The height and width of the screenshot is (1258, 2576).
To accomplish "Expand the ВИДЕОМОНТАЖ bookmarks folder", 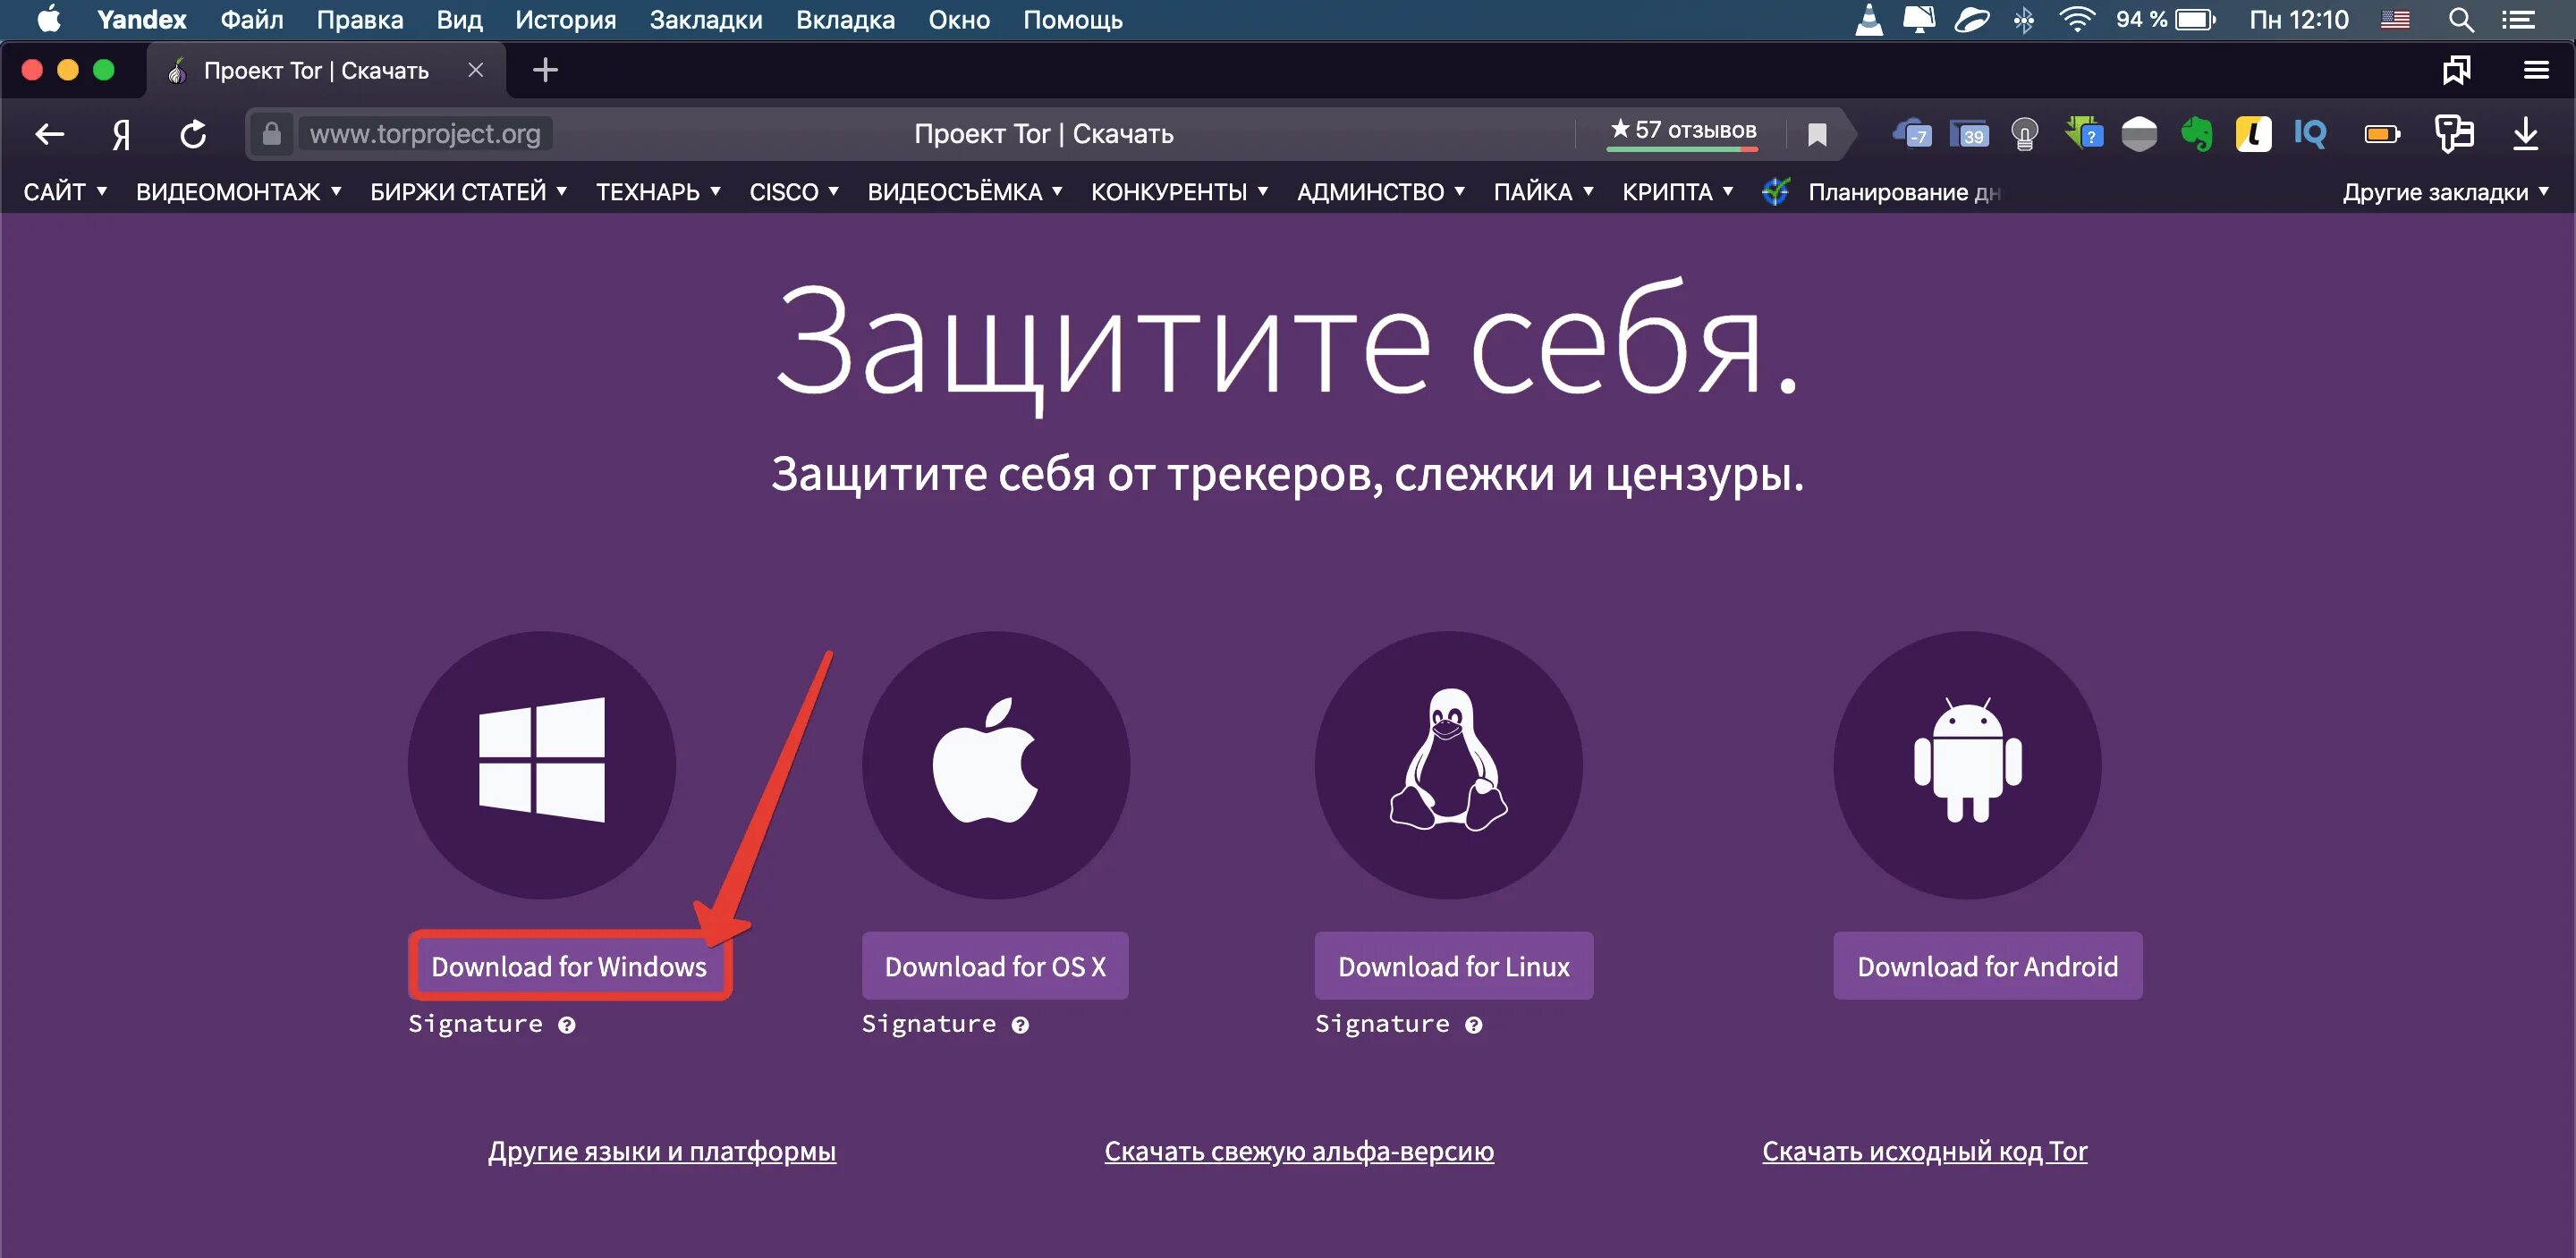I will point(239,192).
